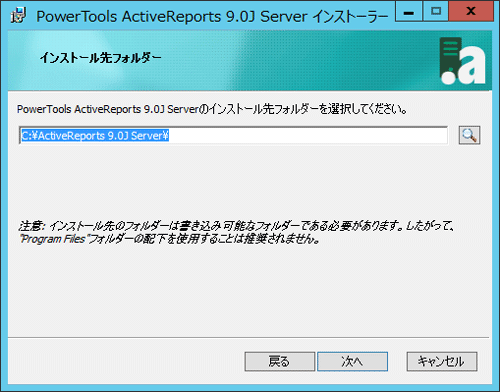This screenshot has width=500, height=392.
Task: Click the 次へ (Next) button
Action: click(x=352, y=361)
